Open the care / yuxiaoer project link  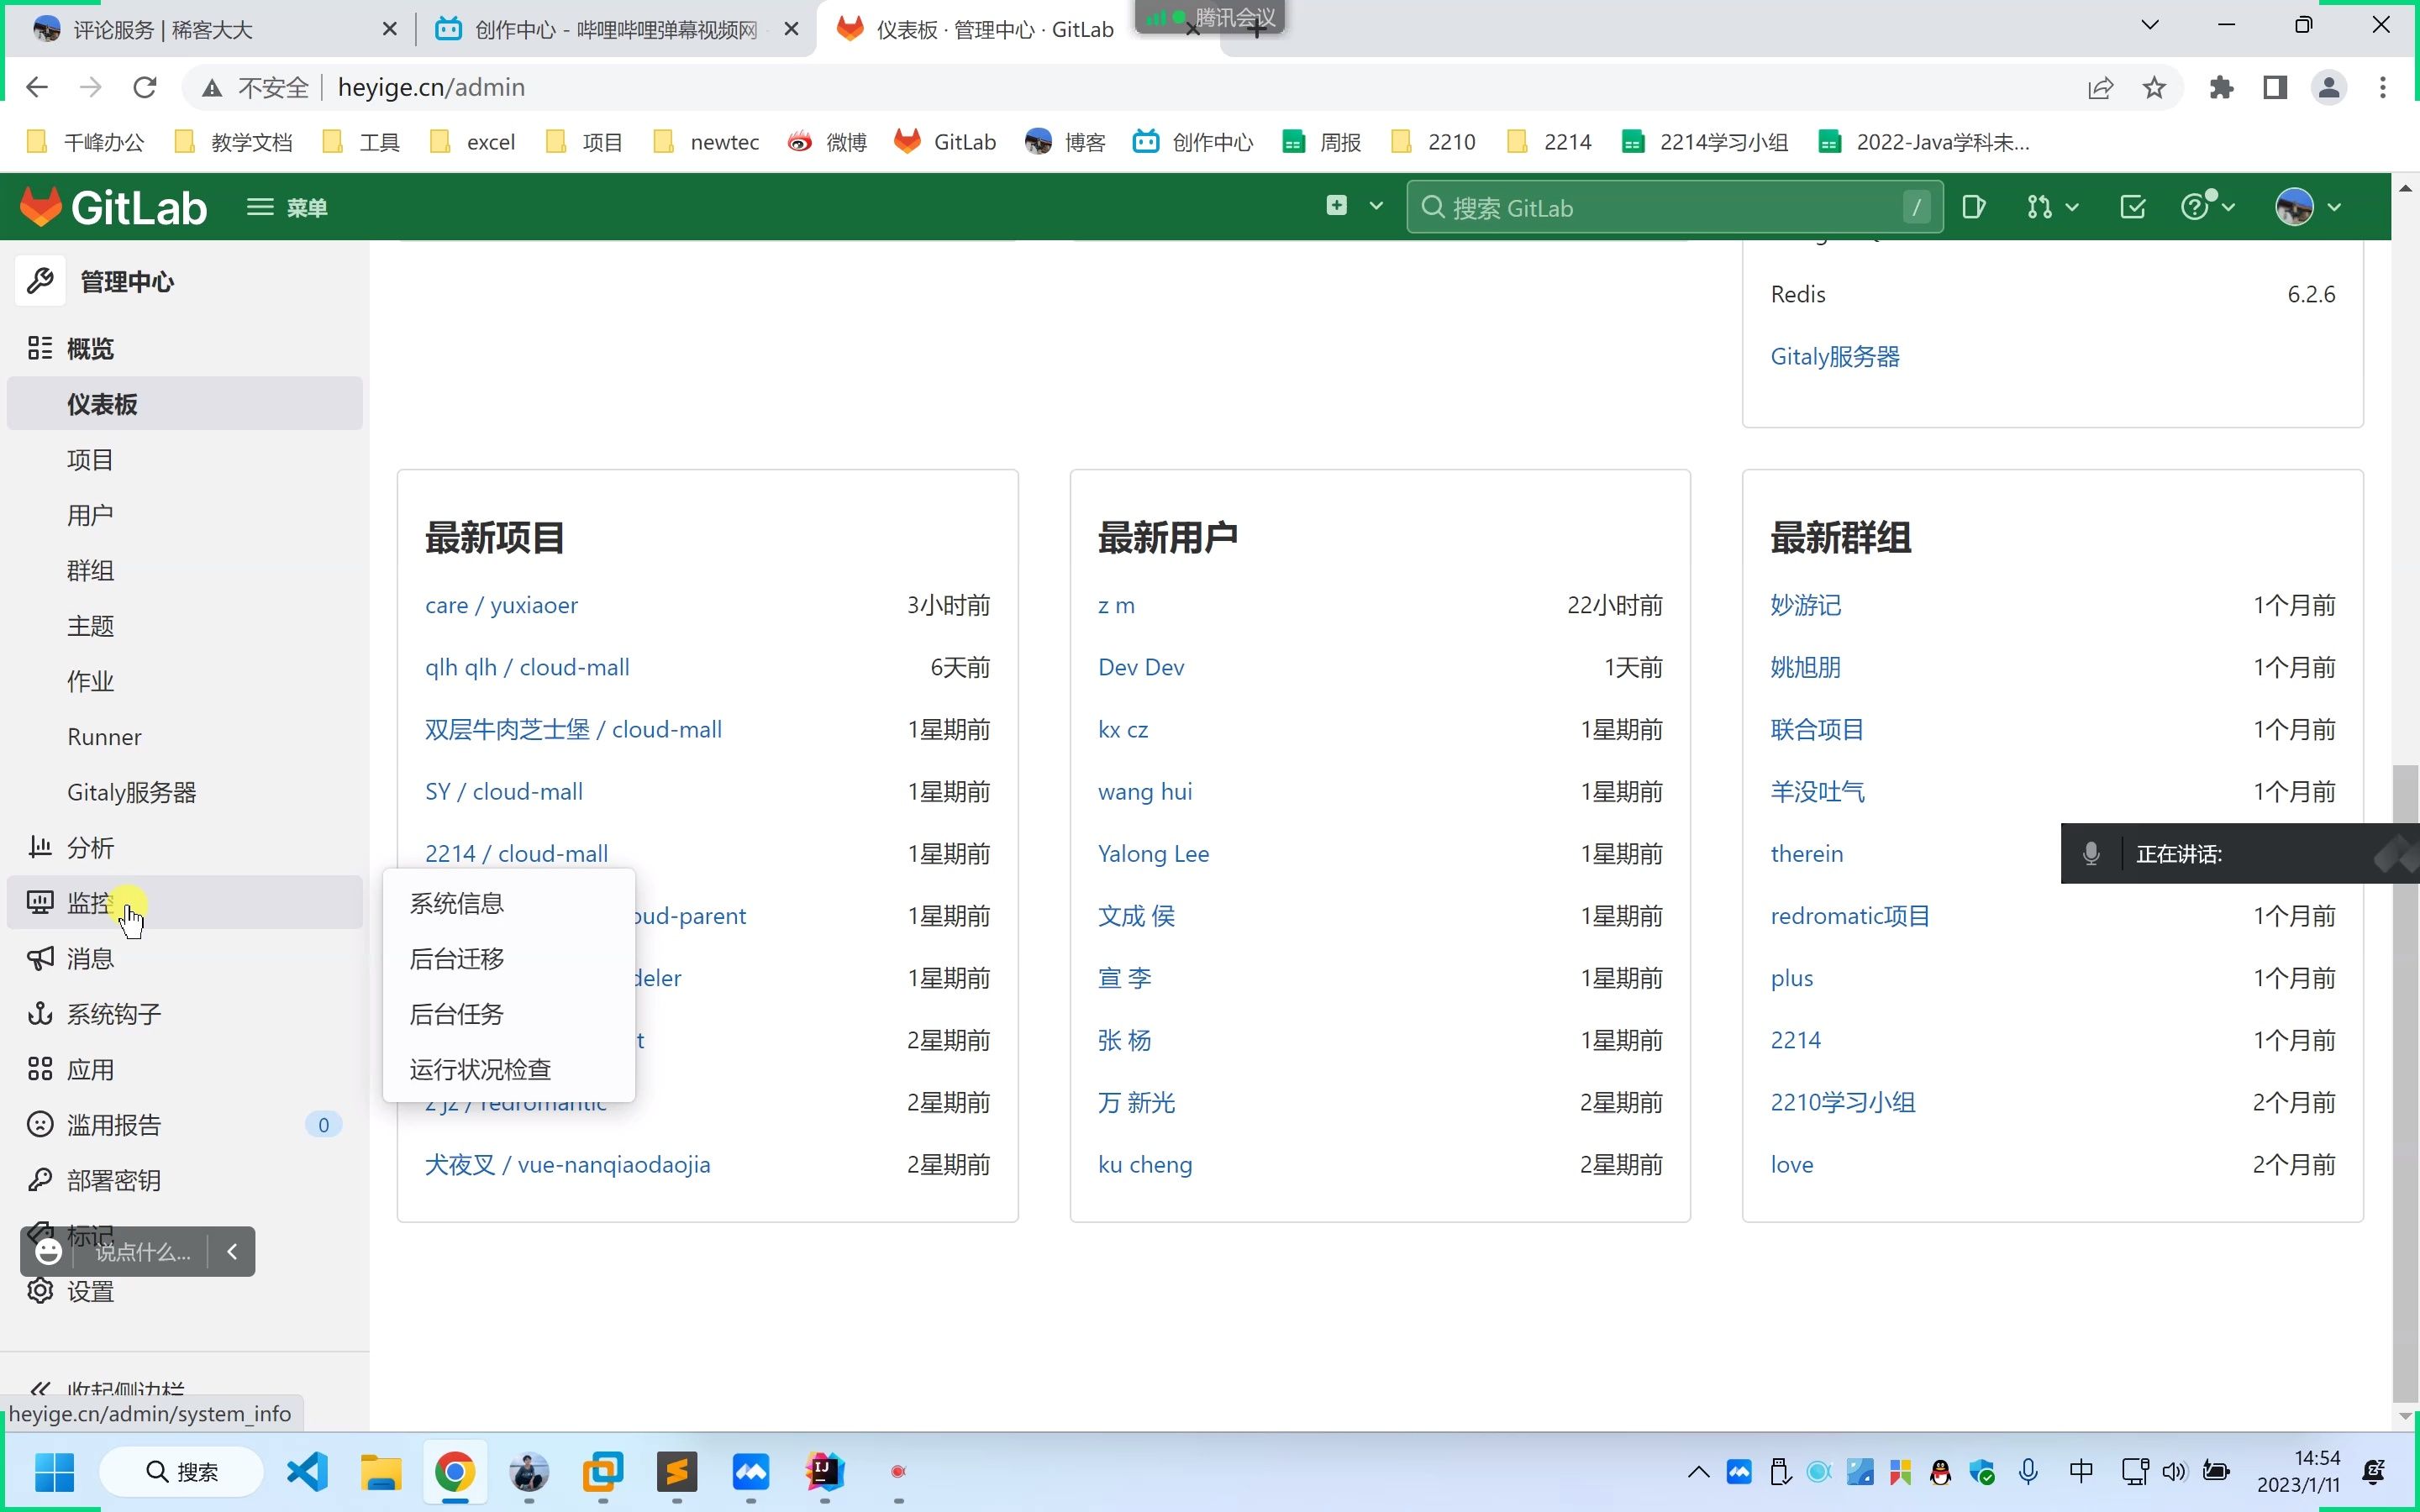[501, 605]
